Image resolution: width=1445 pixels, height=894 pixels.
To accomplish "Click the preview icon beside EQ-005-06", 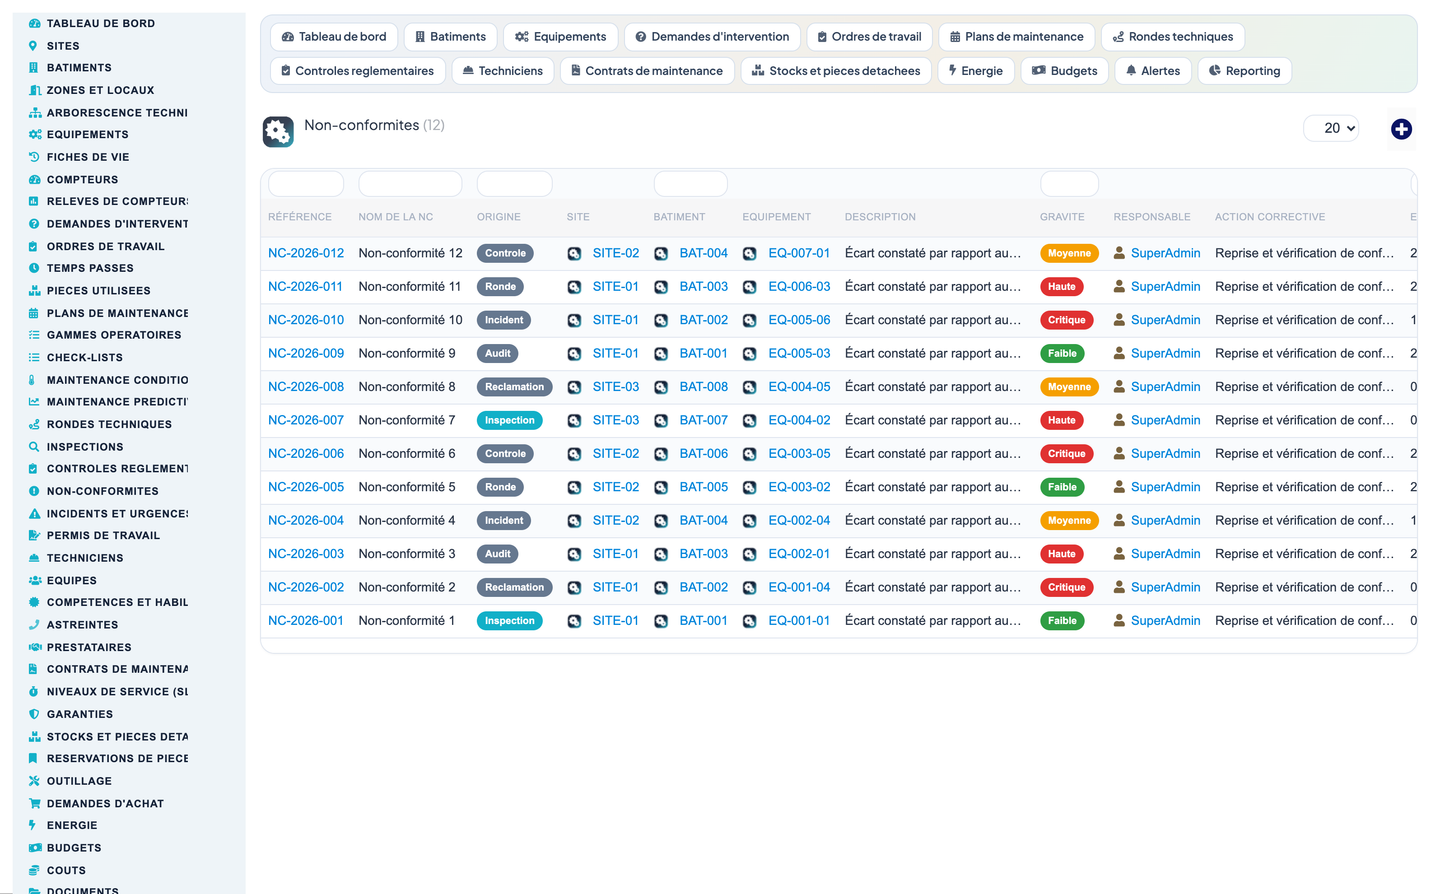I will (x=749, y=321).
